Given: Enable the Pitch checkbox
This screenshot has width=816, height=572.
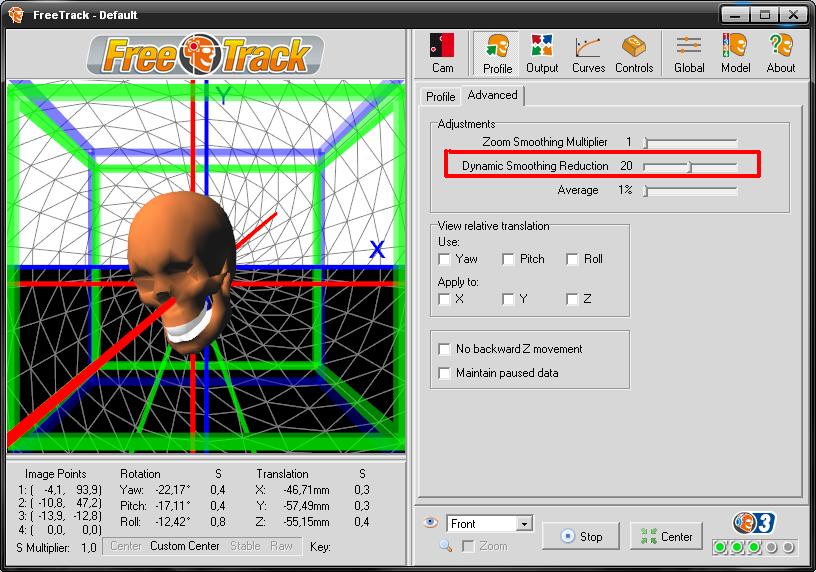Looking at the screenshot, I should (x=508, y=259).
